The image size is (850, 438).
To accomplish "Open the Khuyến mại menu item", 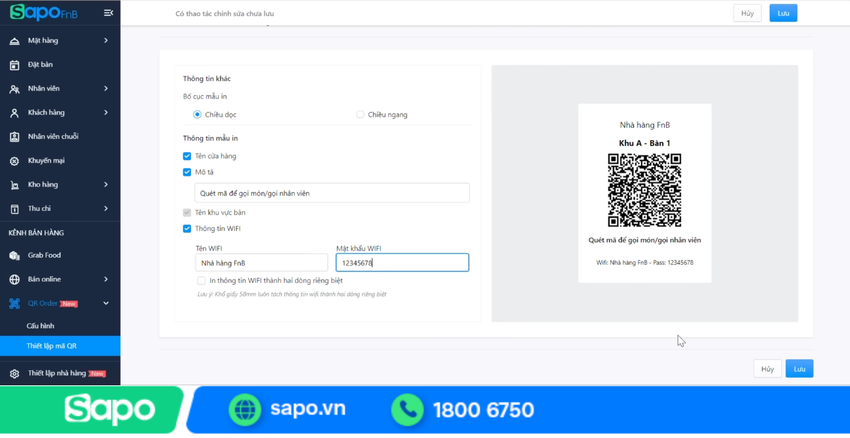I will pos(60,161).
